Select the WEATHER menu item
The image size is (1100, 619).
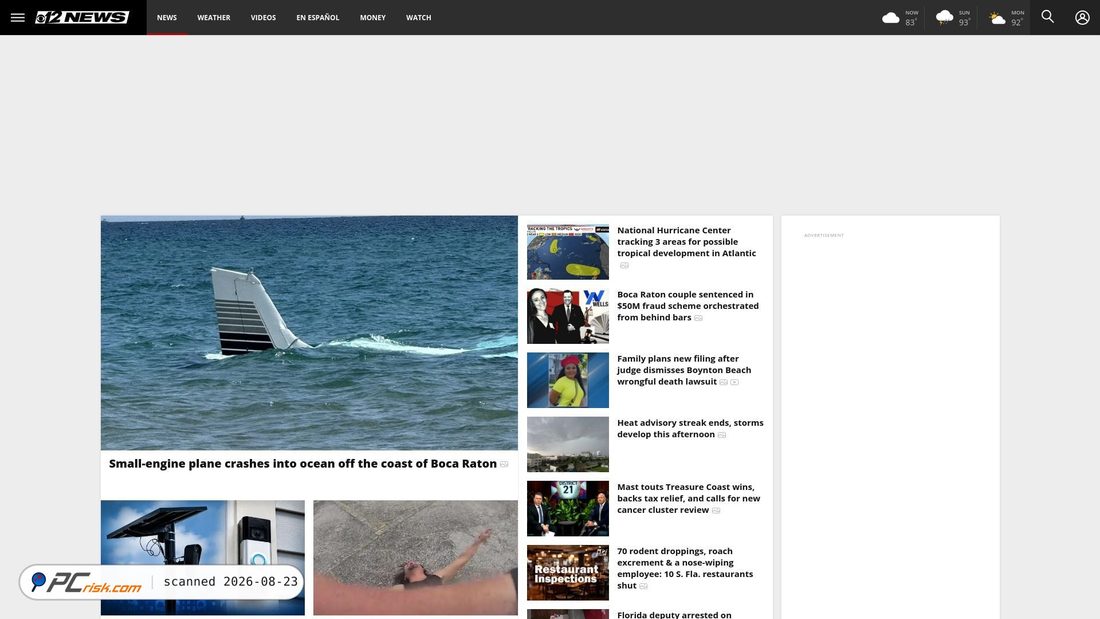[213, 18]
